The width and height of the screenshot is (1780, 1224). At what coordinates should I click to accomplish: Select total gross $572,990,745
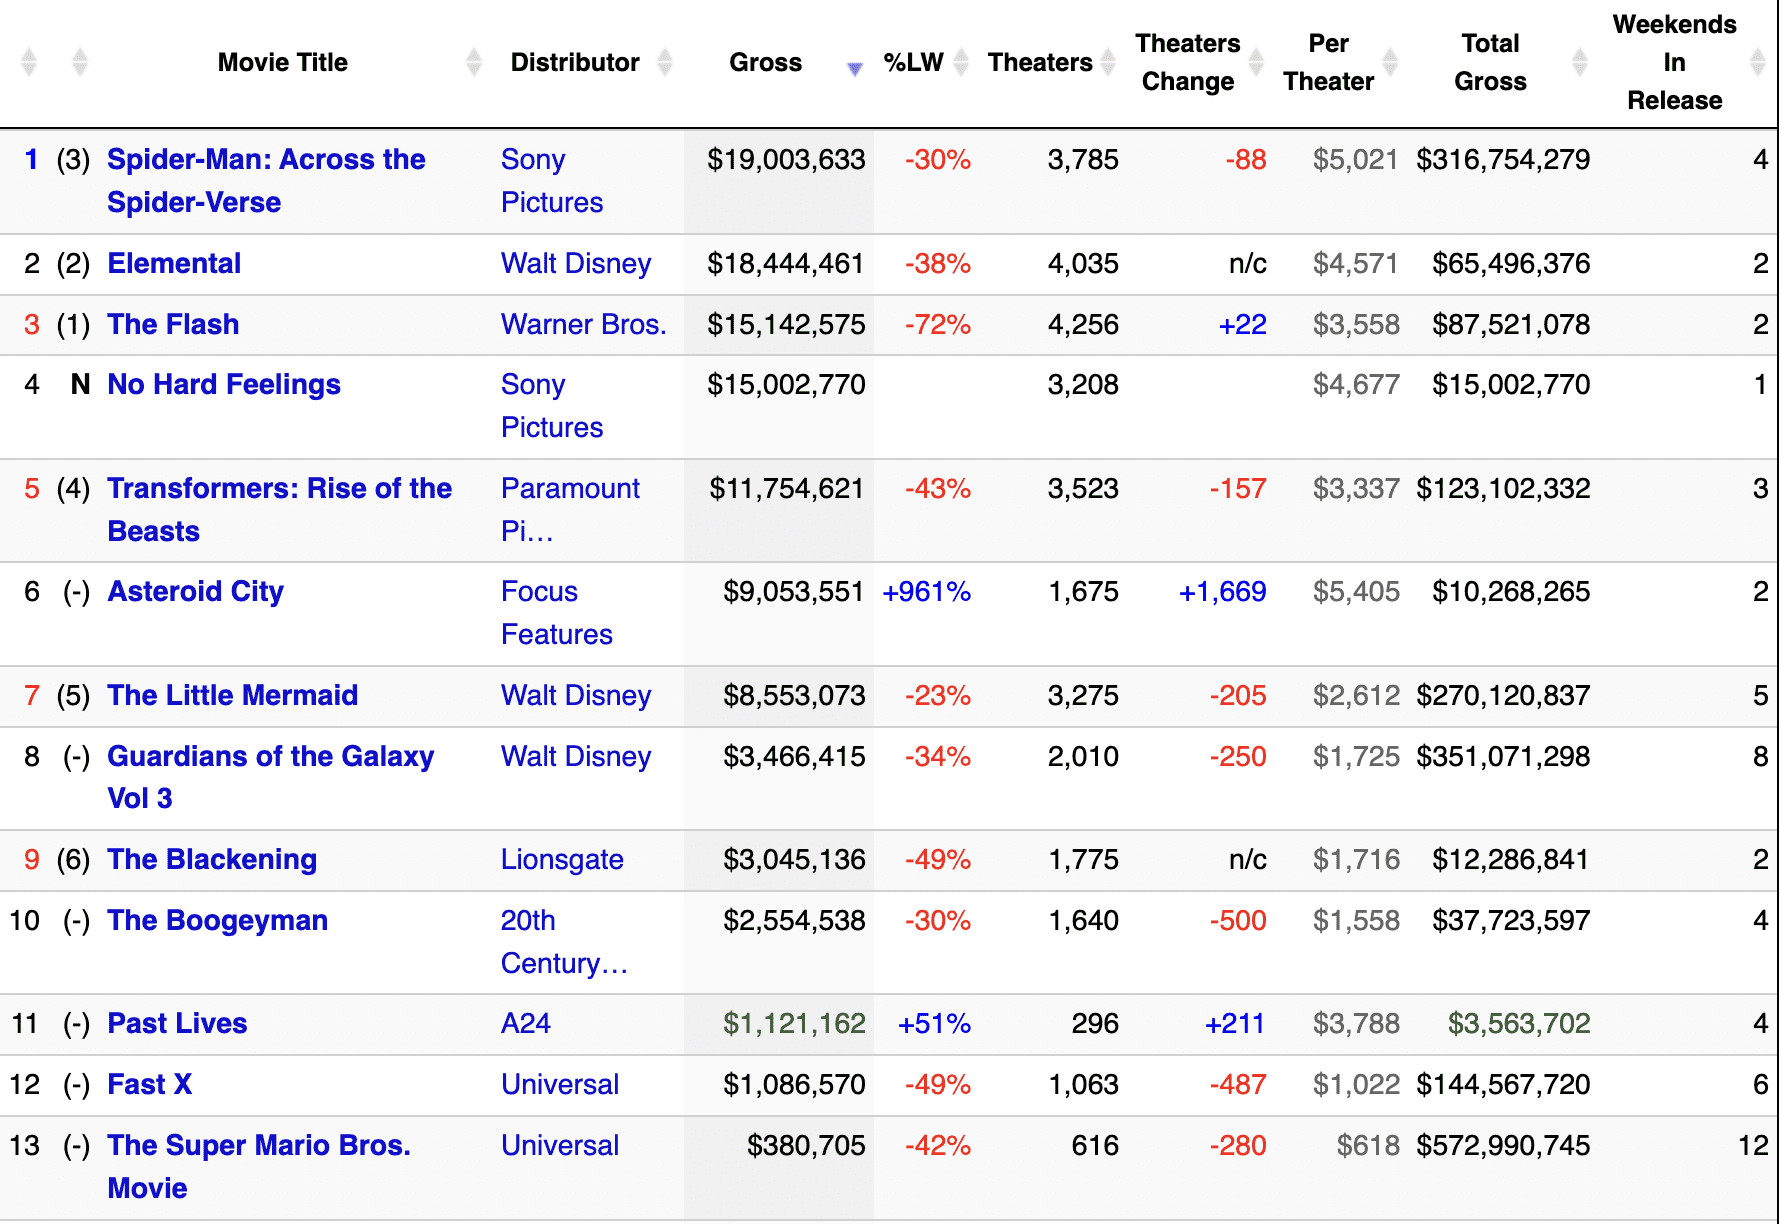pos(1503,1145)
